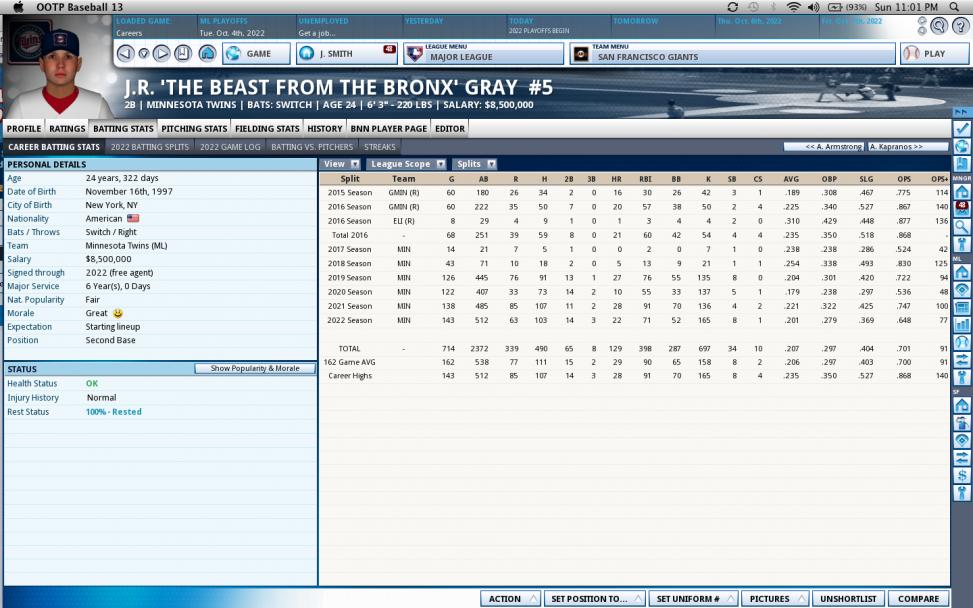The width and height of the screenshot is (973, 608).
Task: Sort table by AVG column header
Action: [x=791, y=179]
